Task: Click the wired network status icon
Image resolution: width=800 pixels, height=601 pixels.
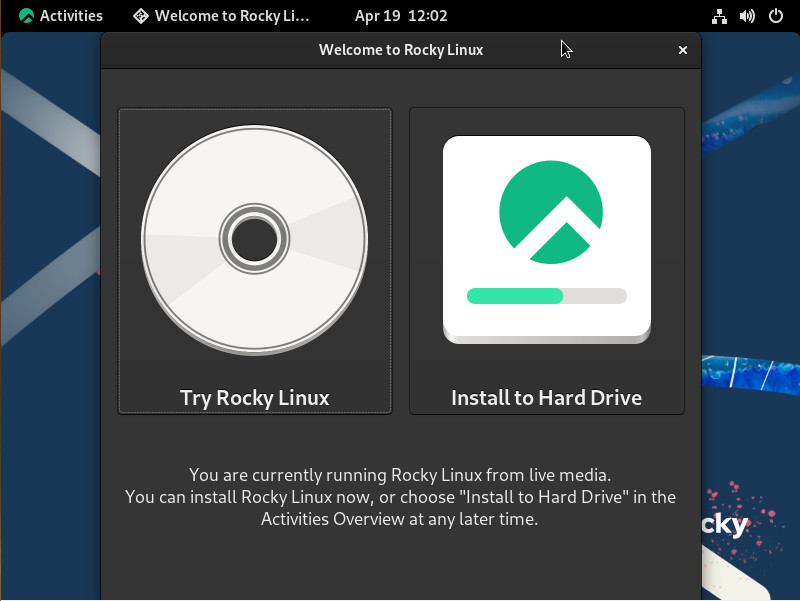Action: click(x=719, y=16)
